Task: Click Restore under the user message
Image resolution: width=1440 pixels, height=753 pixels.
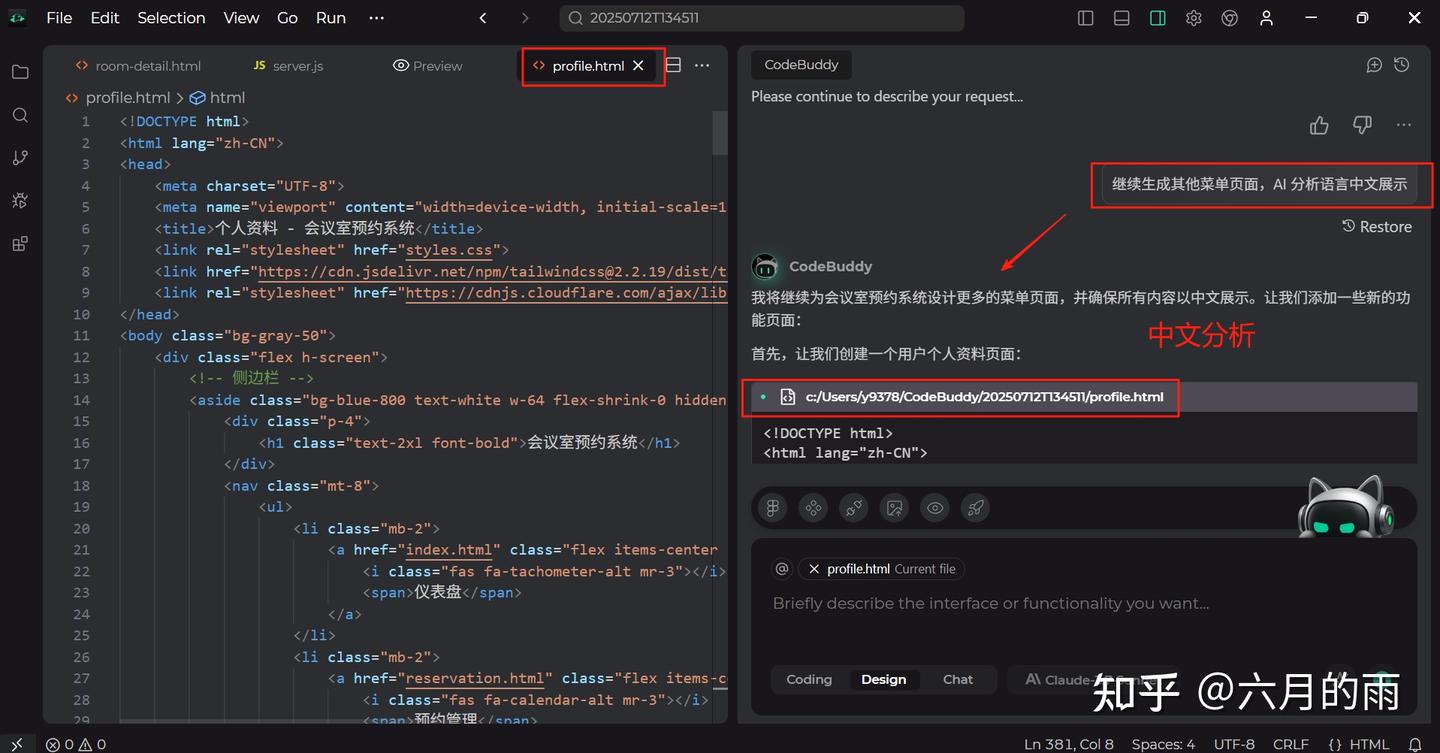Action: click(1377, 227)
